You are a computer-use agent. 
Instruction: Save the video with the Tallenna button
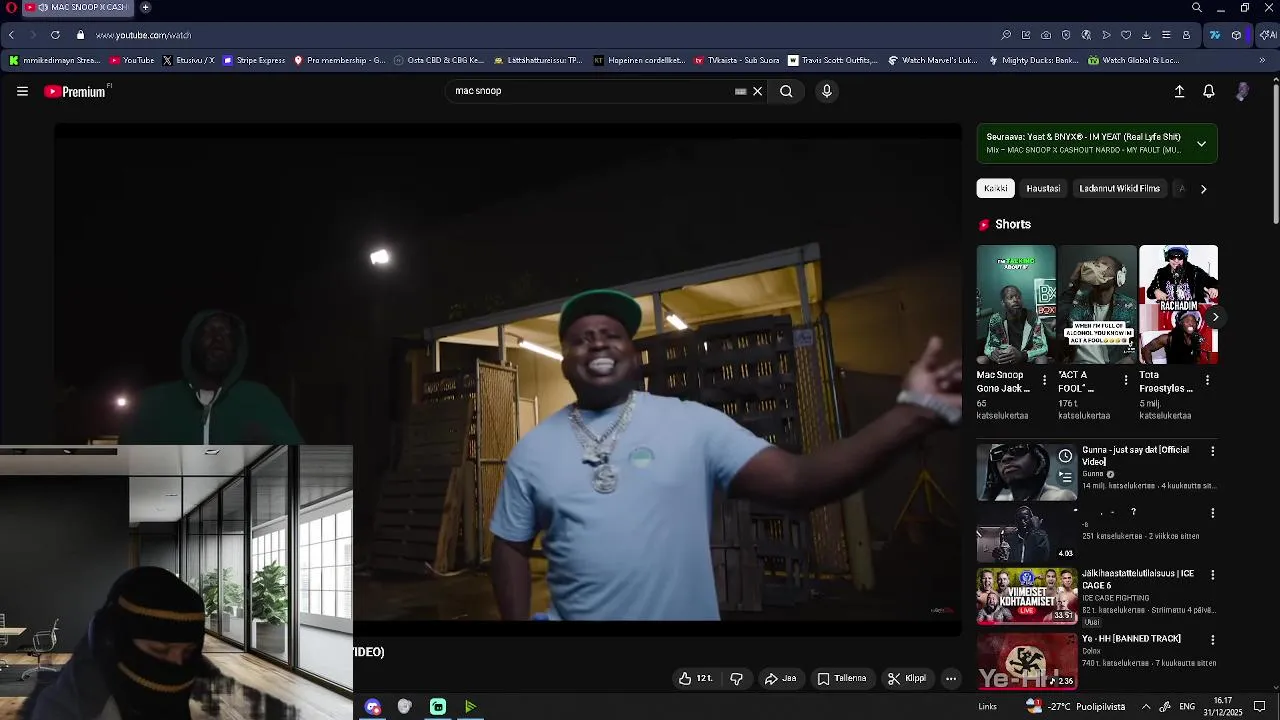(842, 678)
